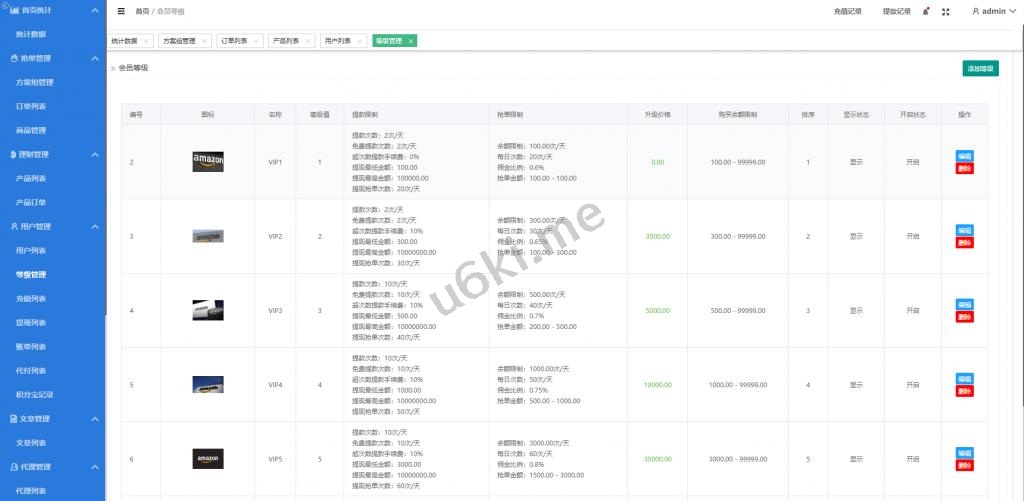Switch to the 用户列表 tab
Screen dimensions: 1024x501
[337, 41]
